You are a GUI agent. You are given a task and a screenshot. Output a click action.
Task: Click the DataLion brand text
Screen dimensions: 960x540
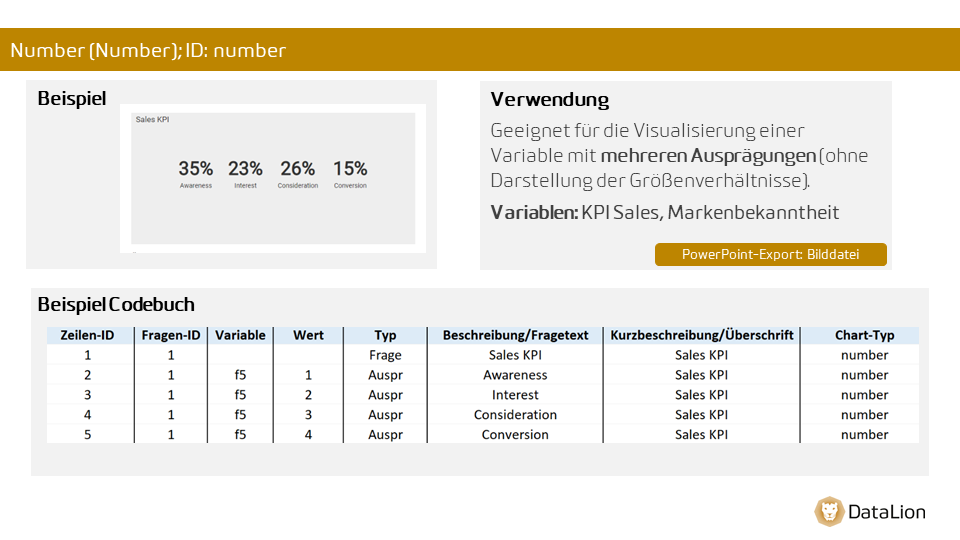pyautogui.click(x=887, y=512)
